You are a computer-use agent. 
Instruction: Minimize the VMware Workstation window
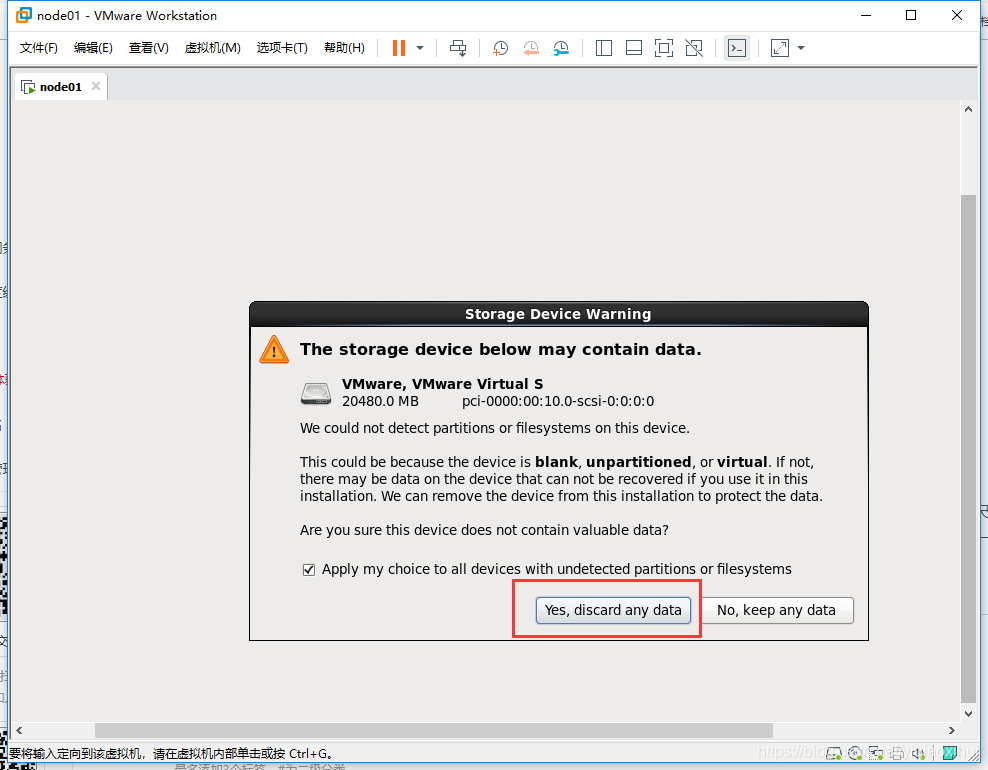pyautogui.click(x=866, y=15)
